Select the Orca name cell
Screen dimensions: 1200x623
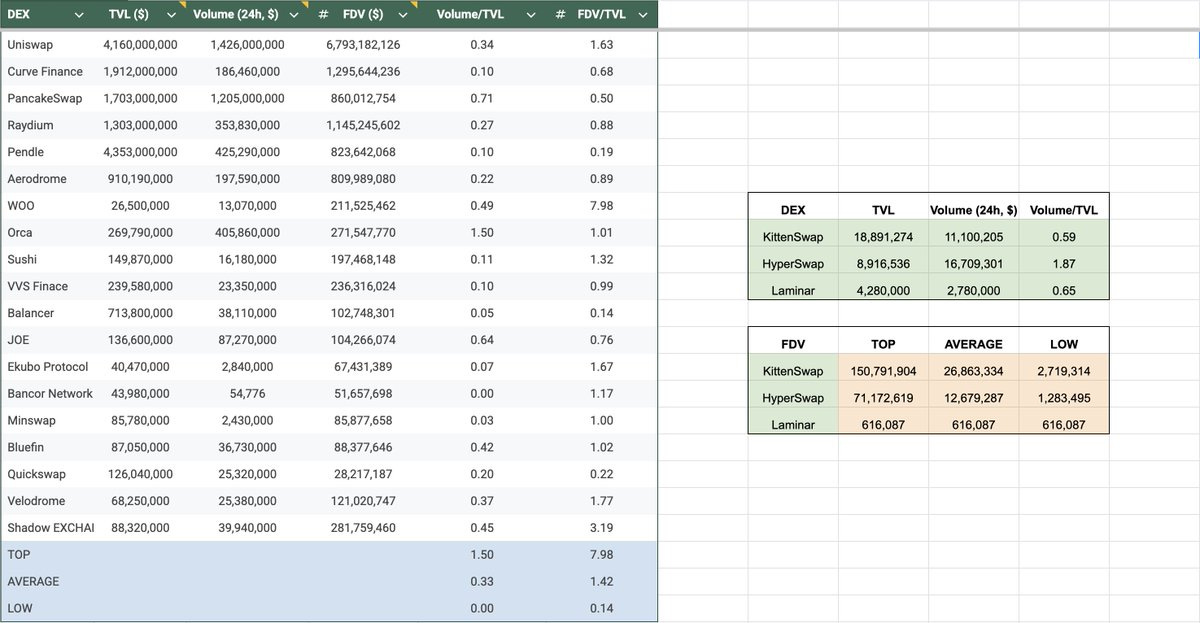tap(20, 233)
